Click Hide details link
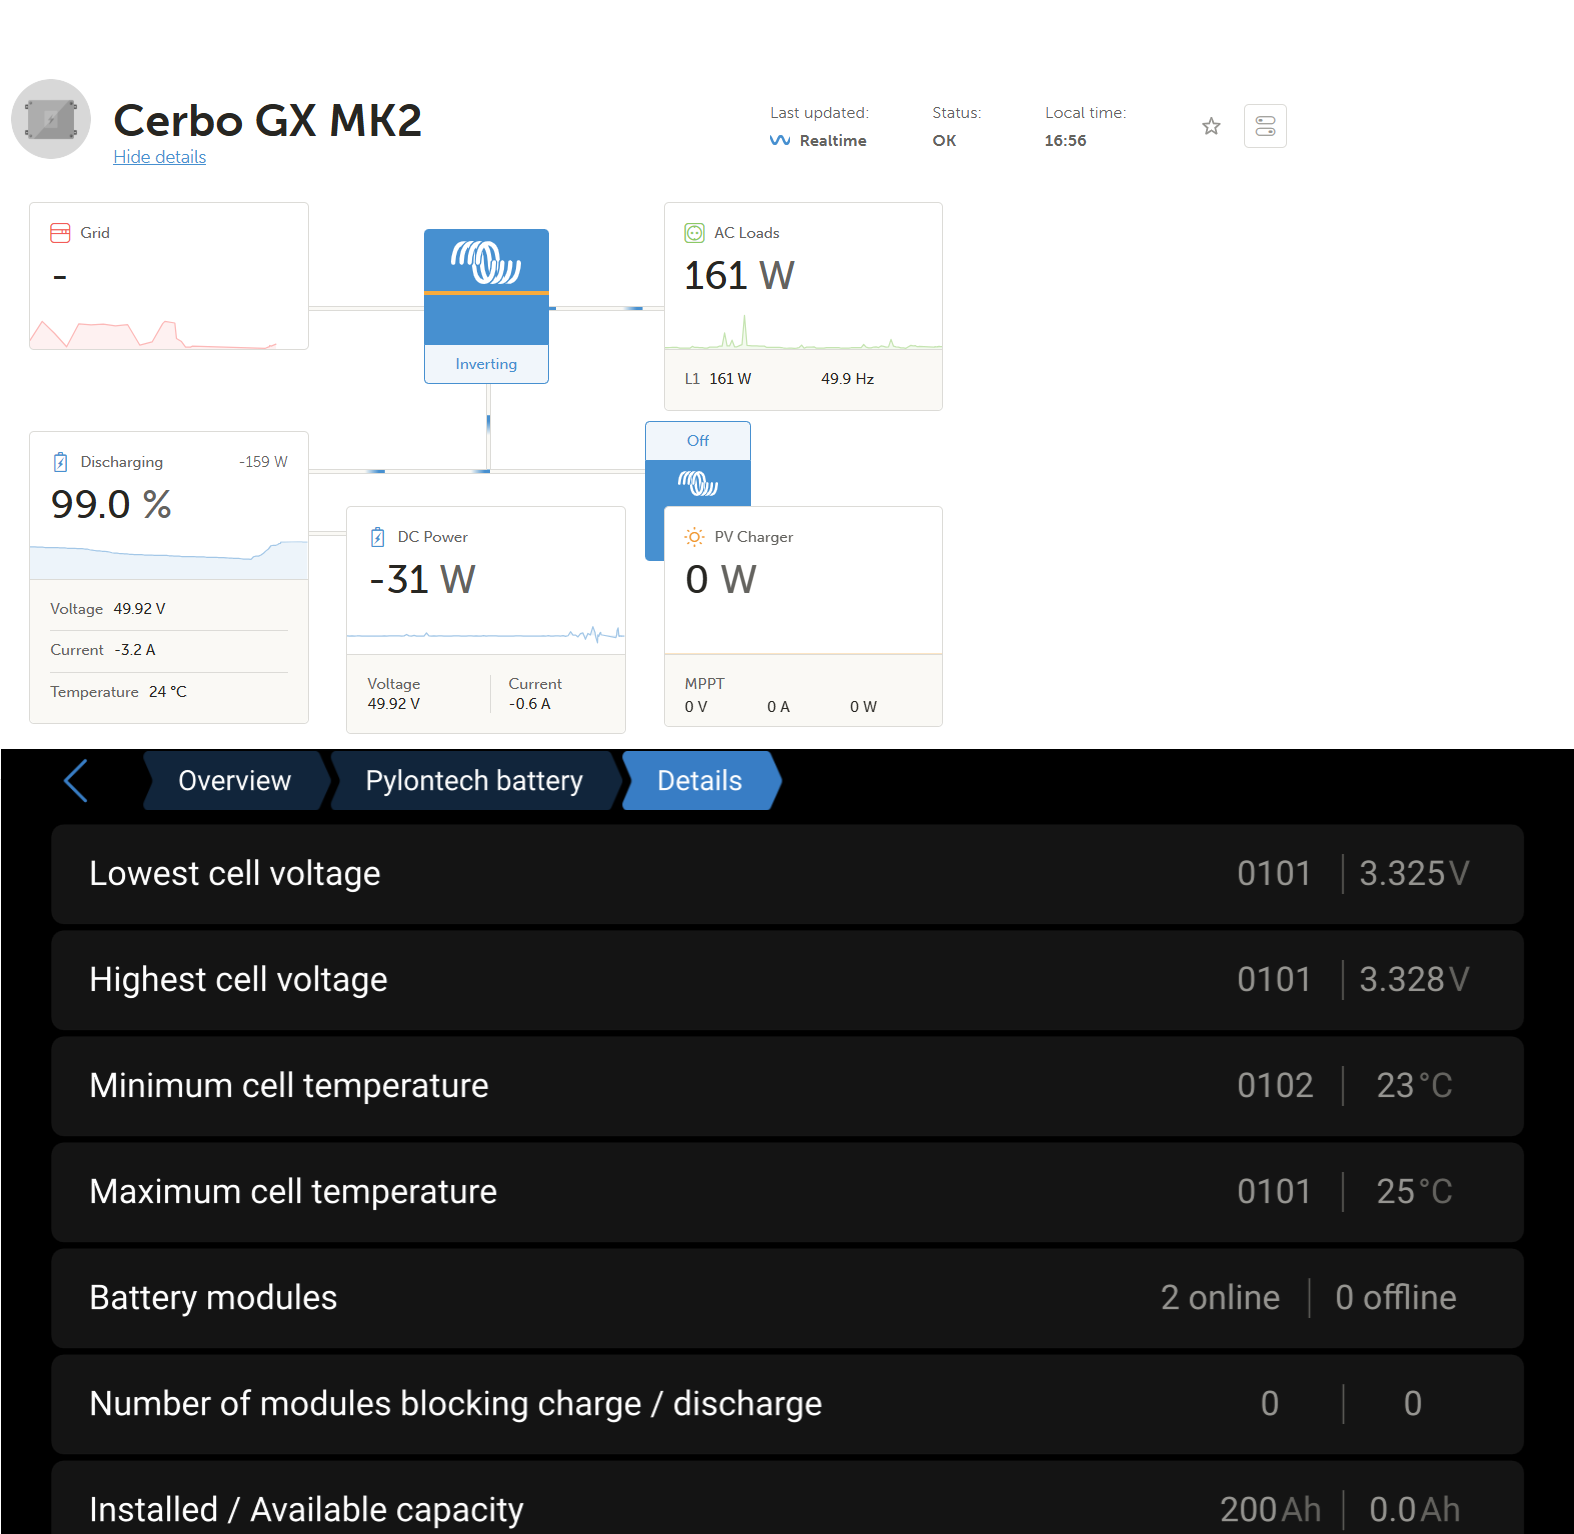 click(x=159, y=157)
